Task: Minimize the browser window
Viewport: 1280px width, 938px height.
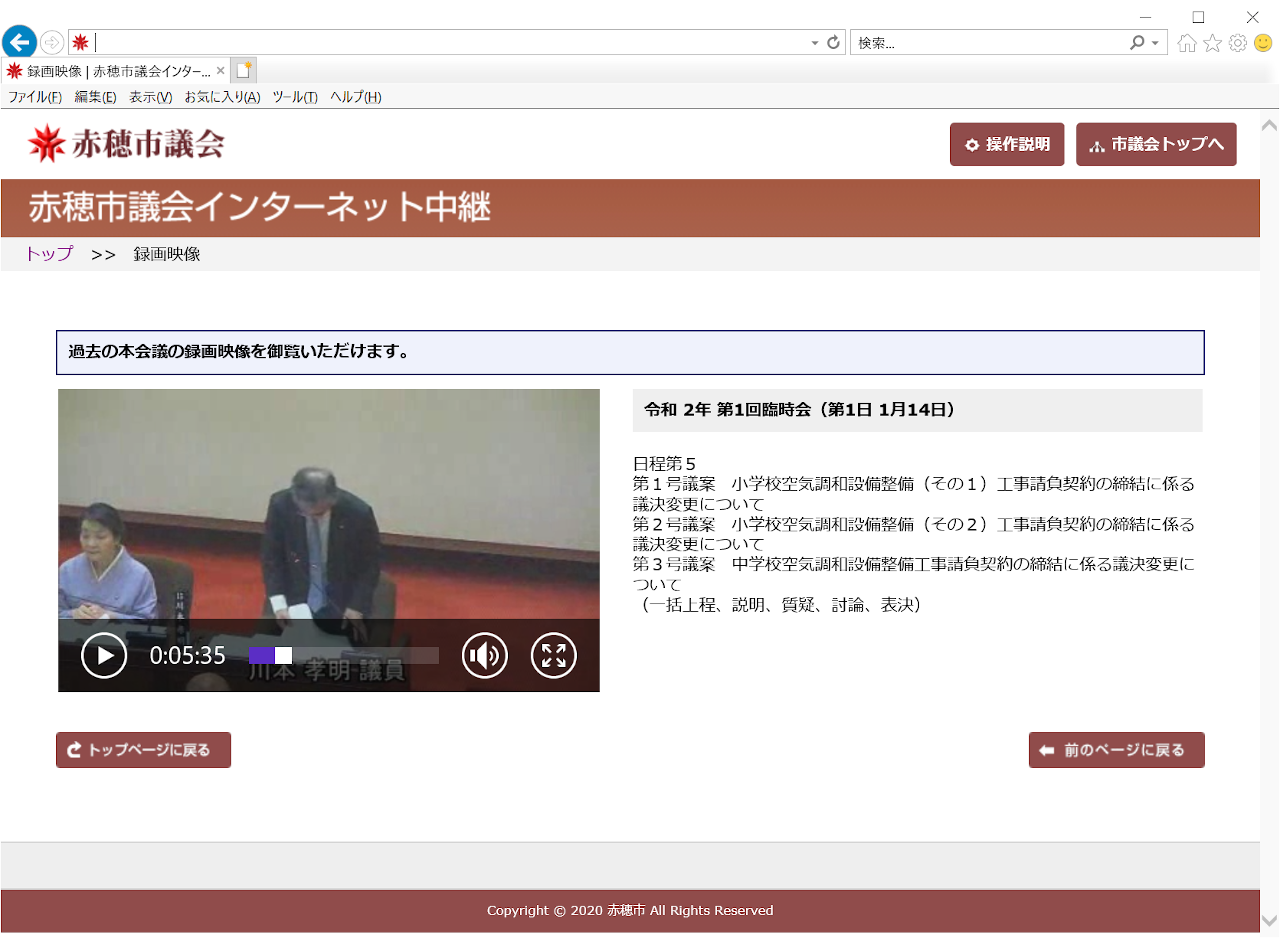Action: (x=1146, y=16)
